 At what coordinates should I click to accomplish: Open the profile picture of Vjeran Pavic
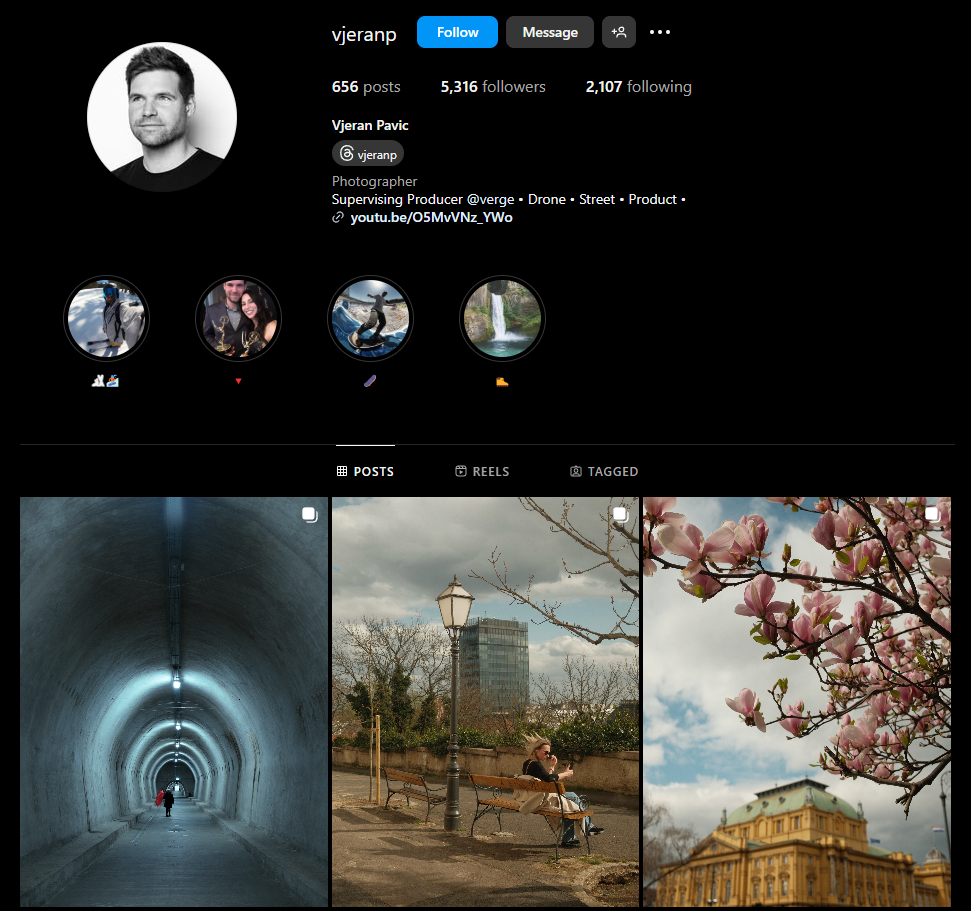tap(162, 116)
